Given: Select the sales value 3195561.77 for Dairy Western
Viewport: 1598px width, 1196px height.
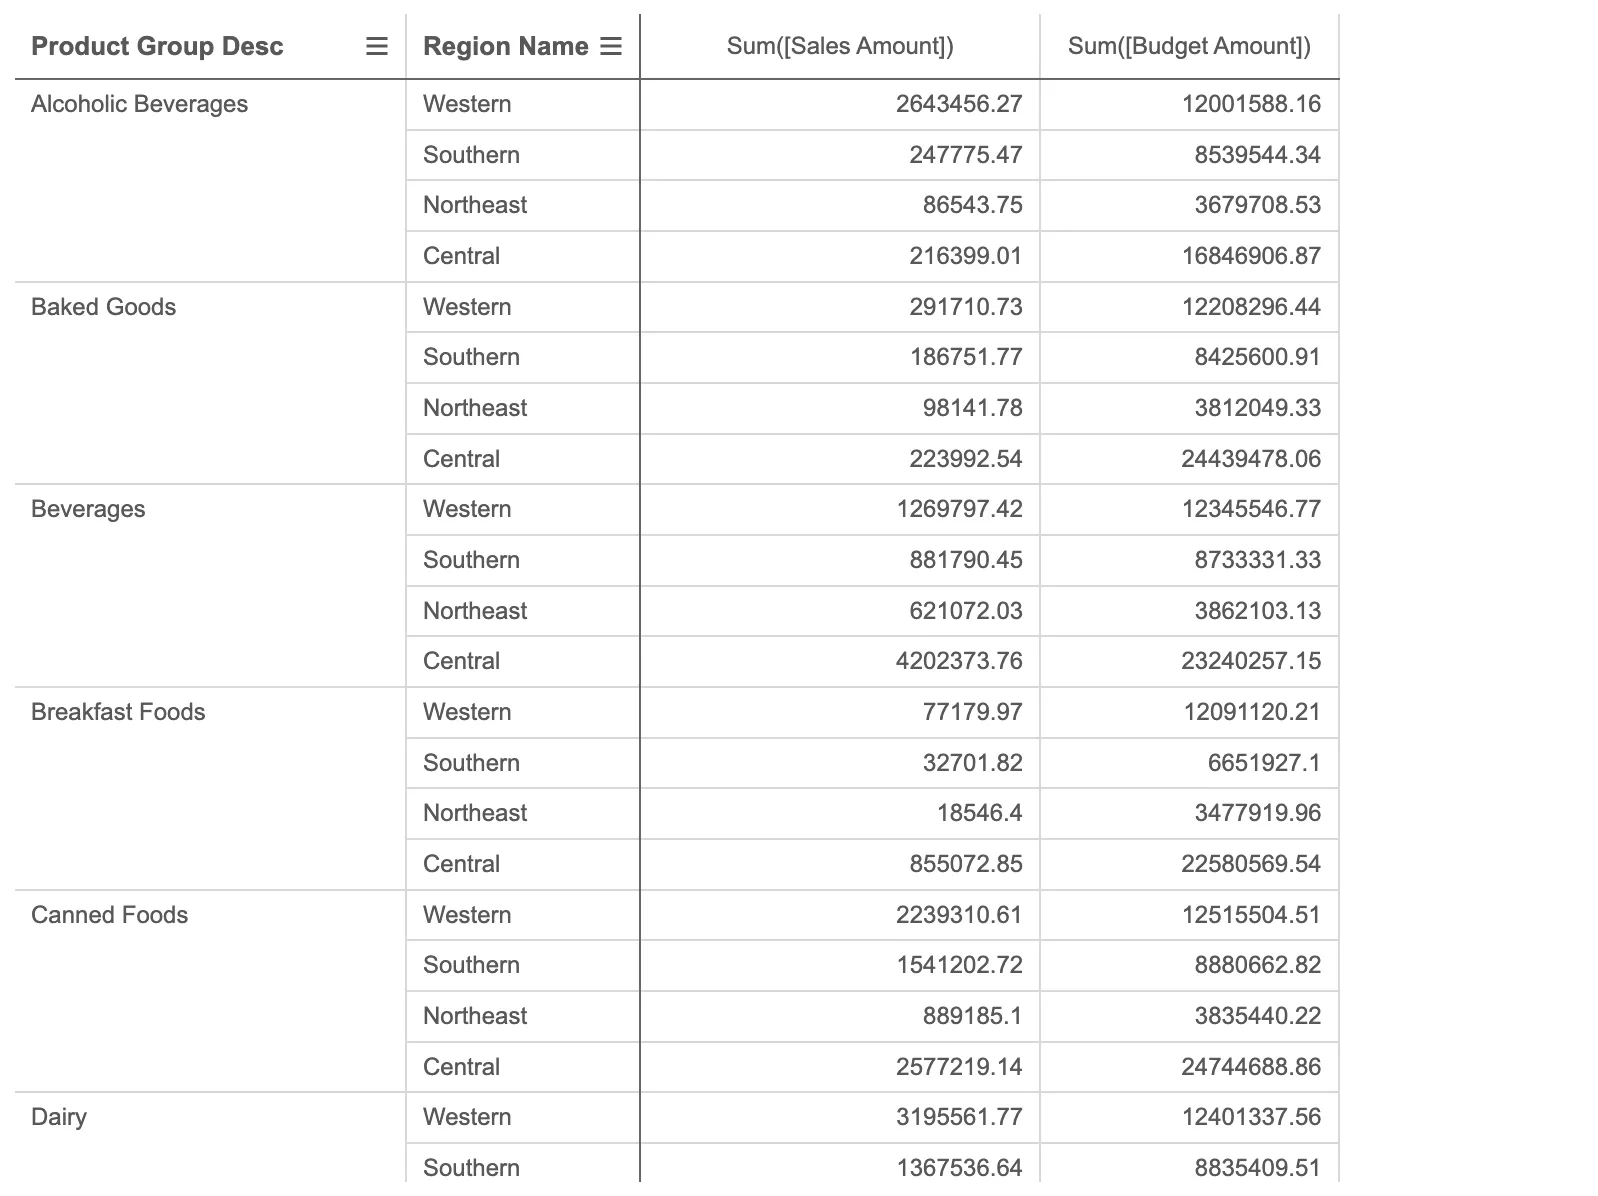Looking at the screenshot, I should pos(959,1117).
